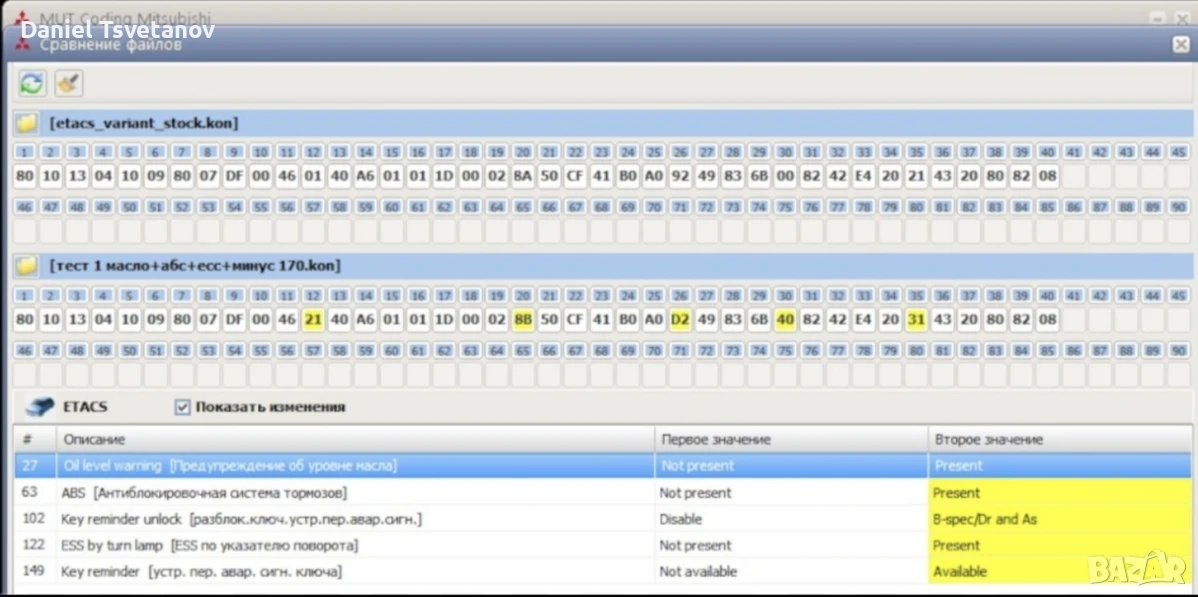Screen dimensions: 1198x597
Task: Click the etacs_variant_stock.kon file name
Action: pos(144,123)
